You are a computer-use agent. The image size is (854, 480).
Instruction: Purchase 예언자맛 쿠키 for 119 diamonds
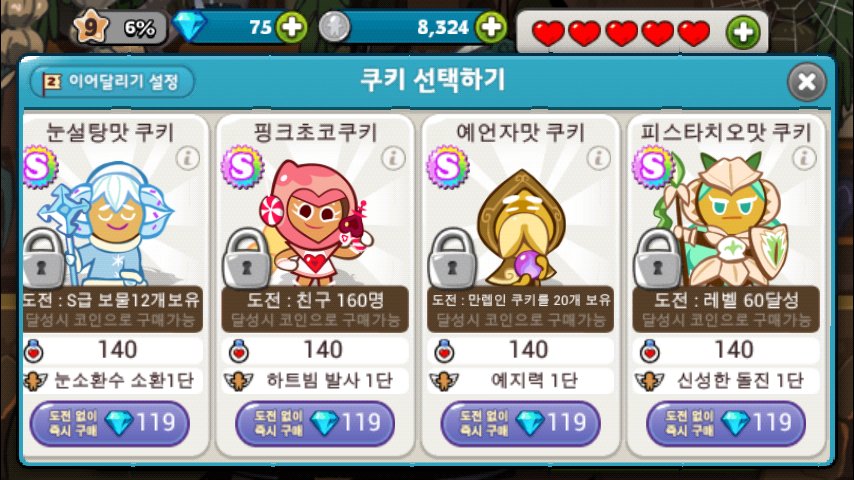click(x=520, y=423)
